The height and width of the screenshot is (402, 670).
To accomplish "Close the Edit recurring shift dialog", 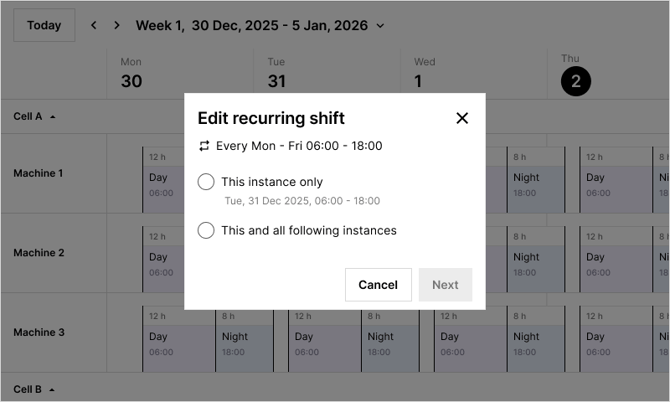I will tap(462, 118).
